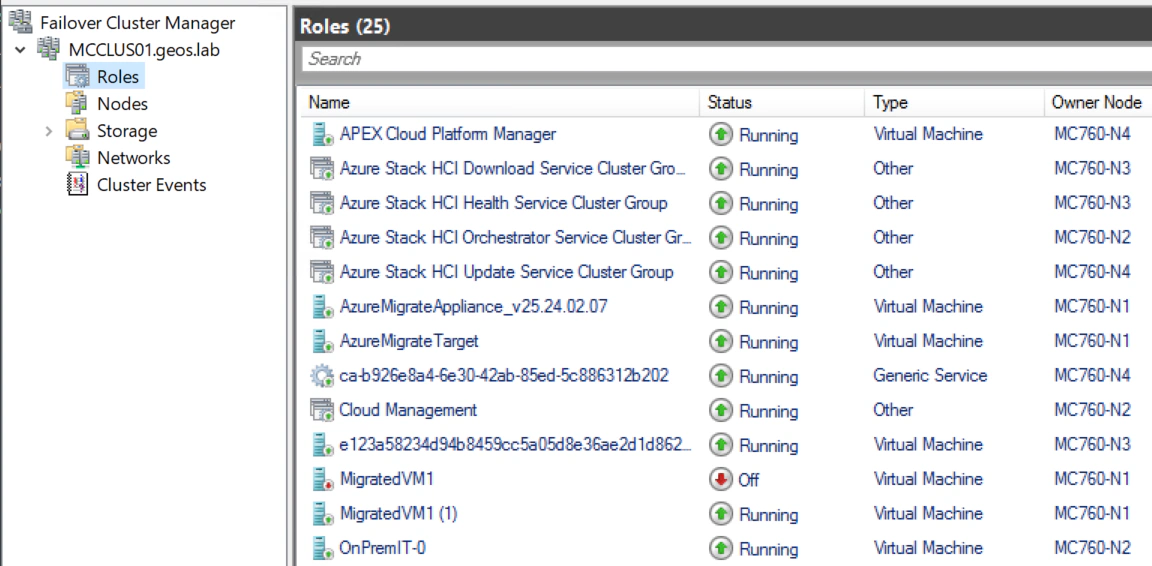Click the Cloud Management role icon
The image size is (1152, 566).
[x=322, y=410]
